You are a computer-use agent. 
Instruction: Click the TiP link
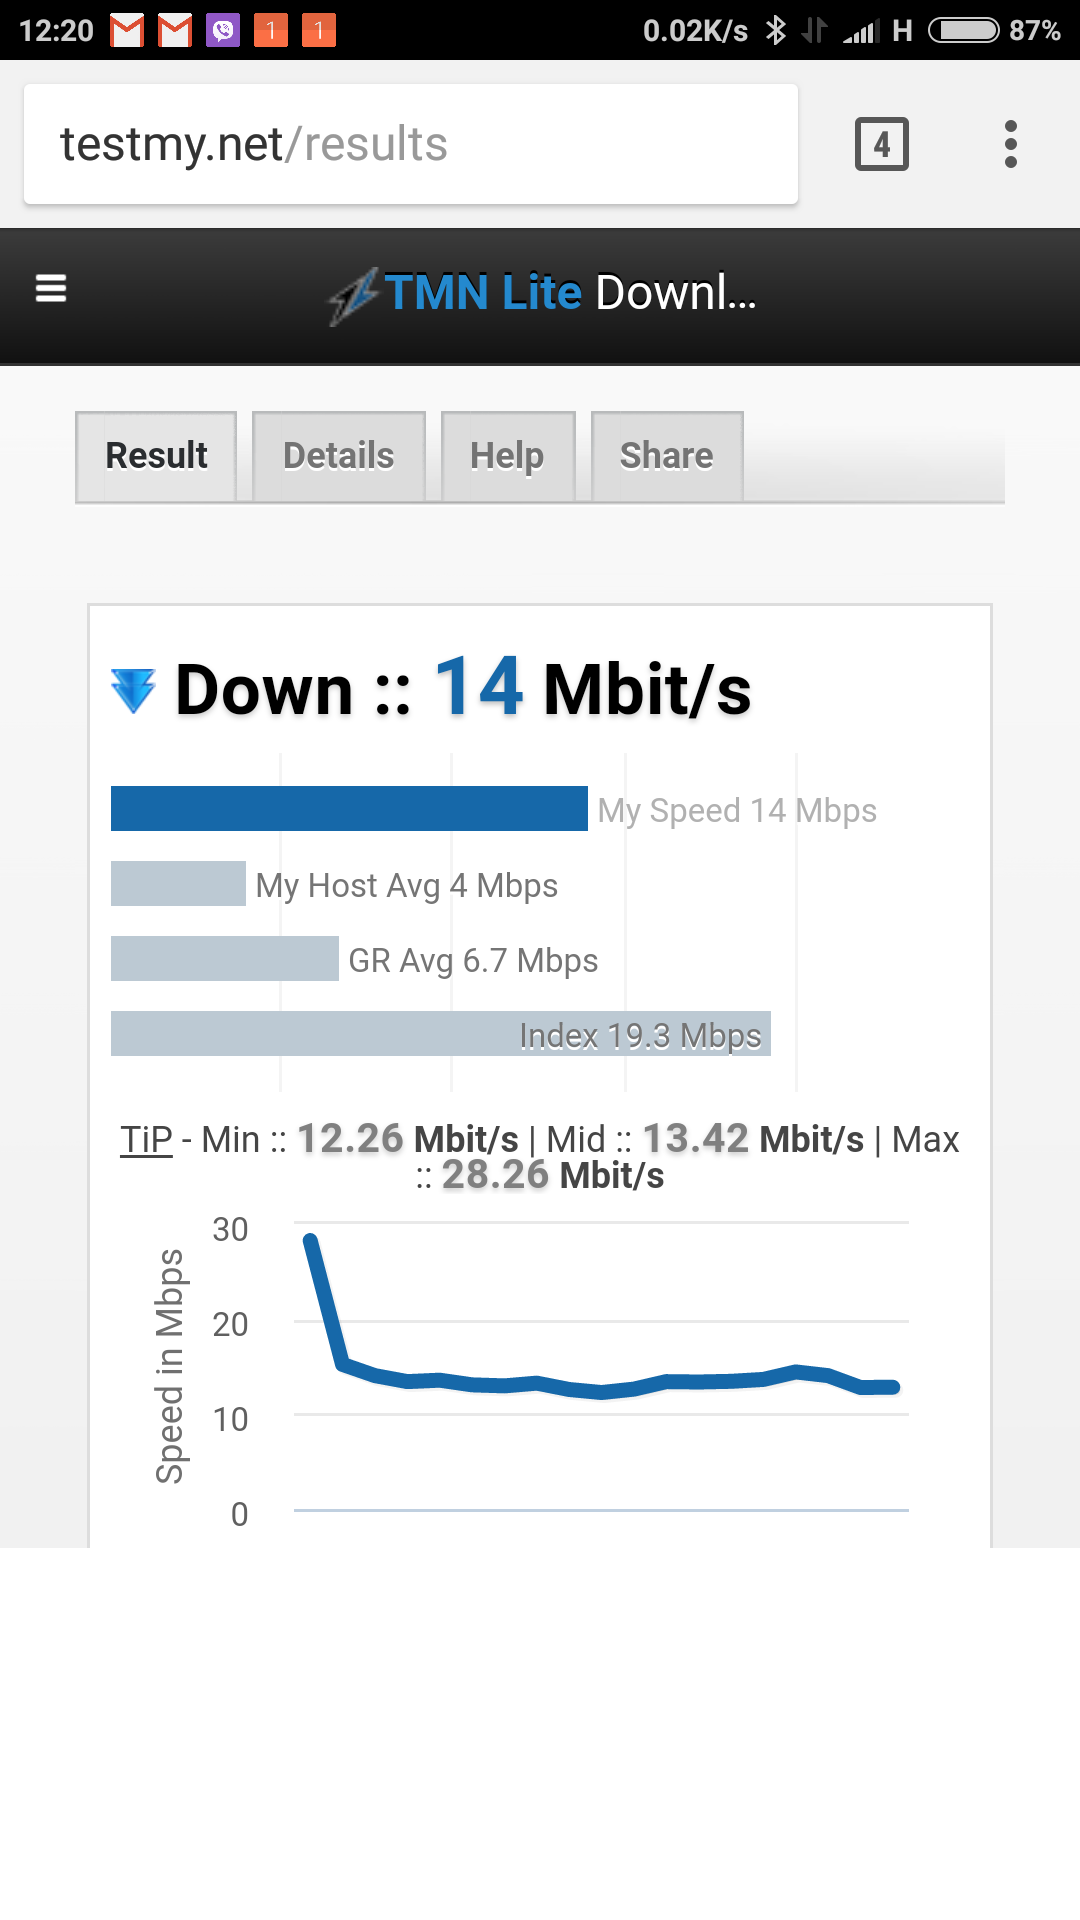(x=146, y=1140)
